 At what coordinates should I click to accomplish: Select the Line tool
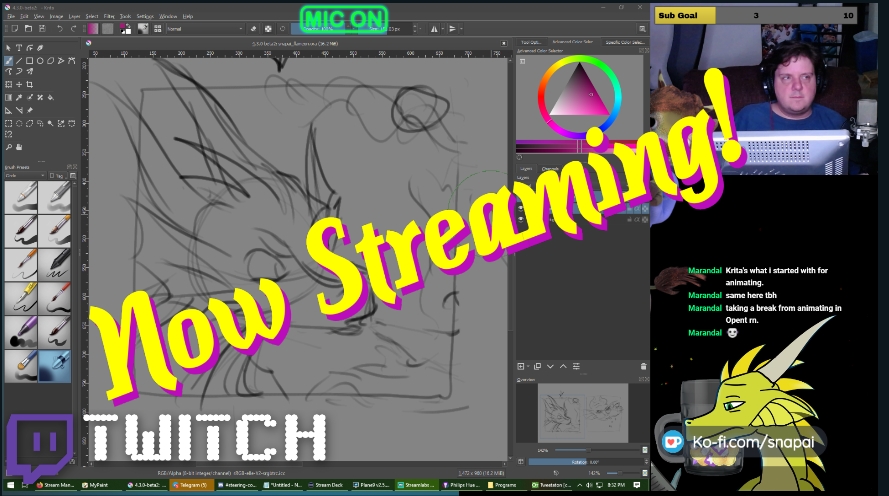(19, 61)
